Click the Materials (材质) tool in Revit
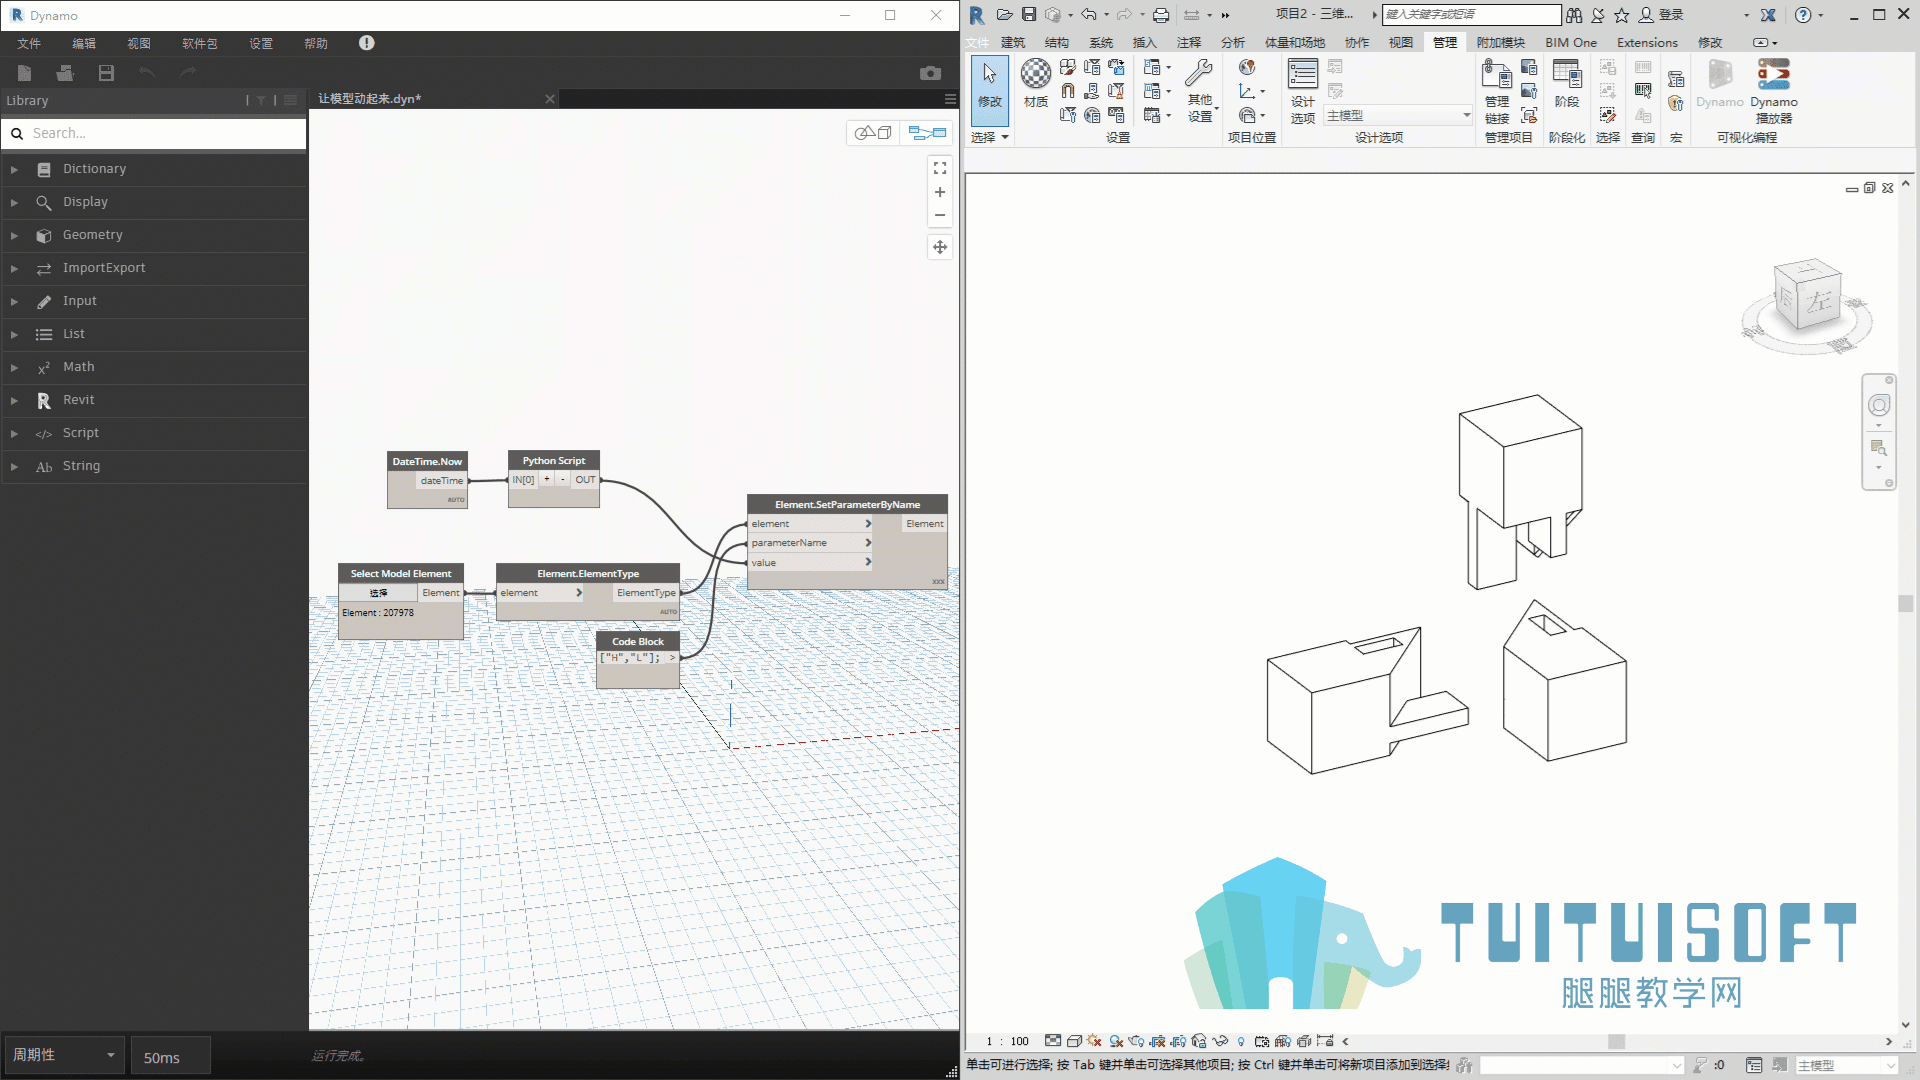 click(1036, 83)
